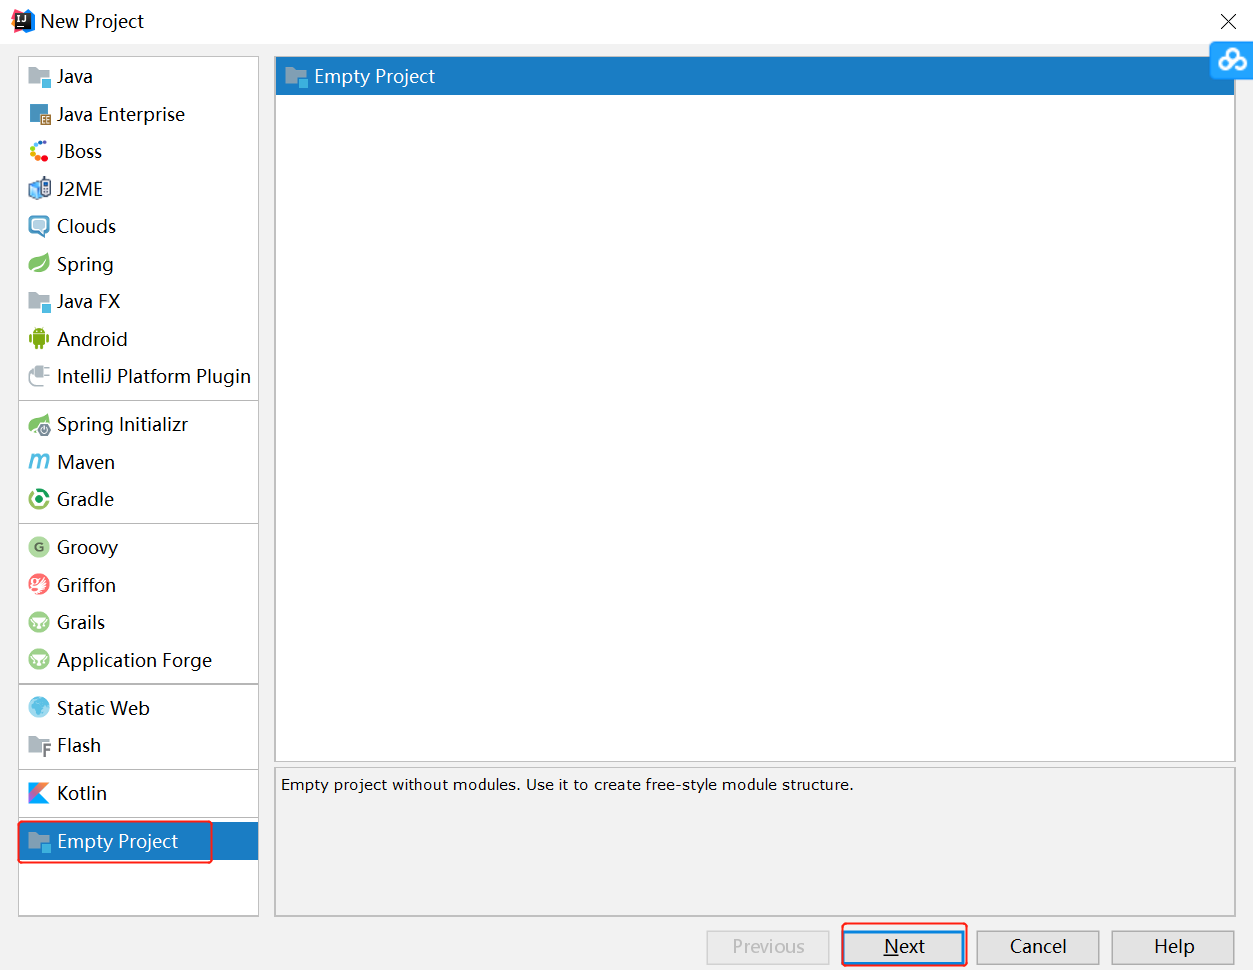Click the IntelliJ Platform Plugin plug icon
The image size is (1253, 970).
(x=39, y=376)
